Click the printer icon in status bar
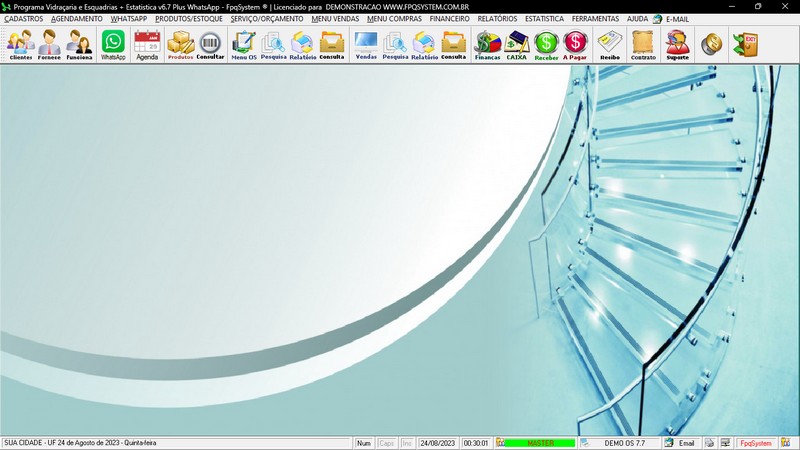 click(x=709, y=443)
